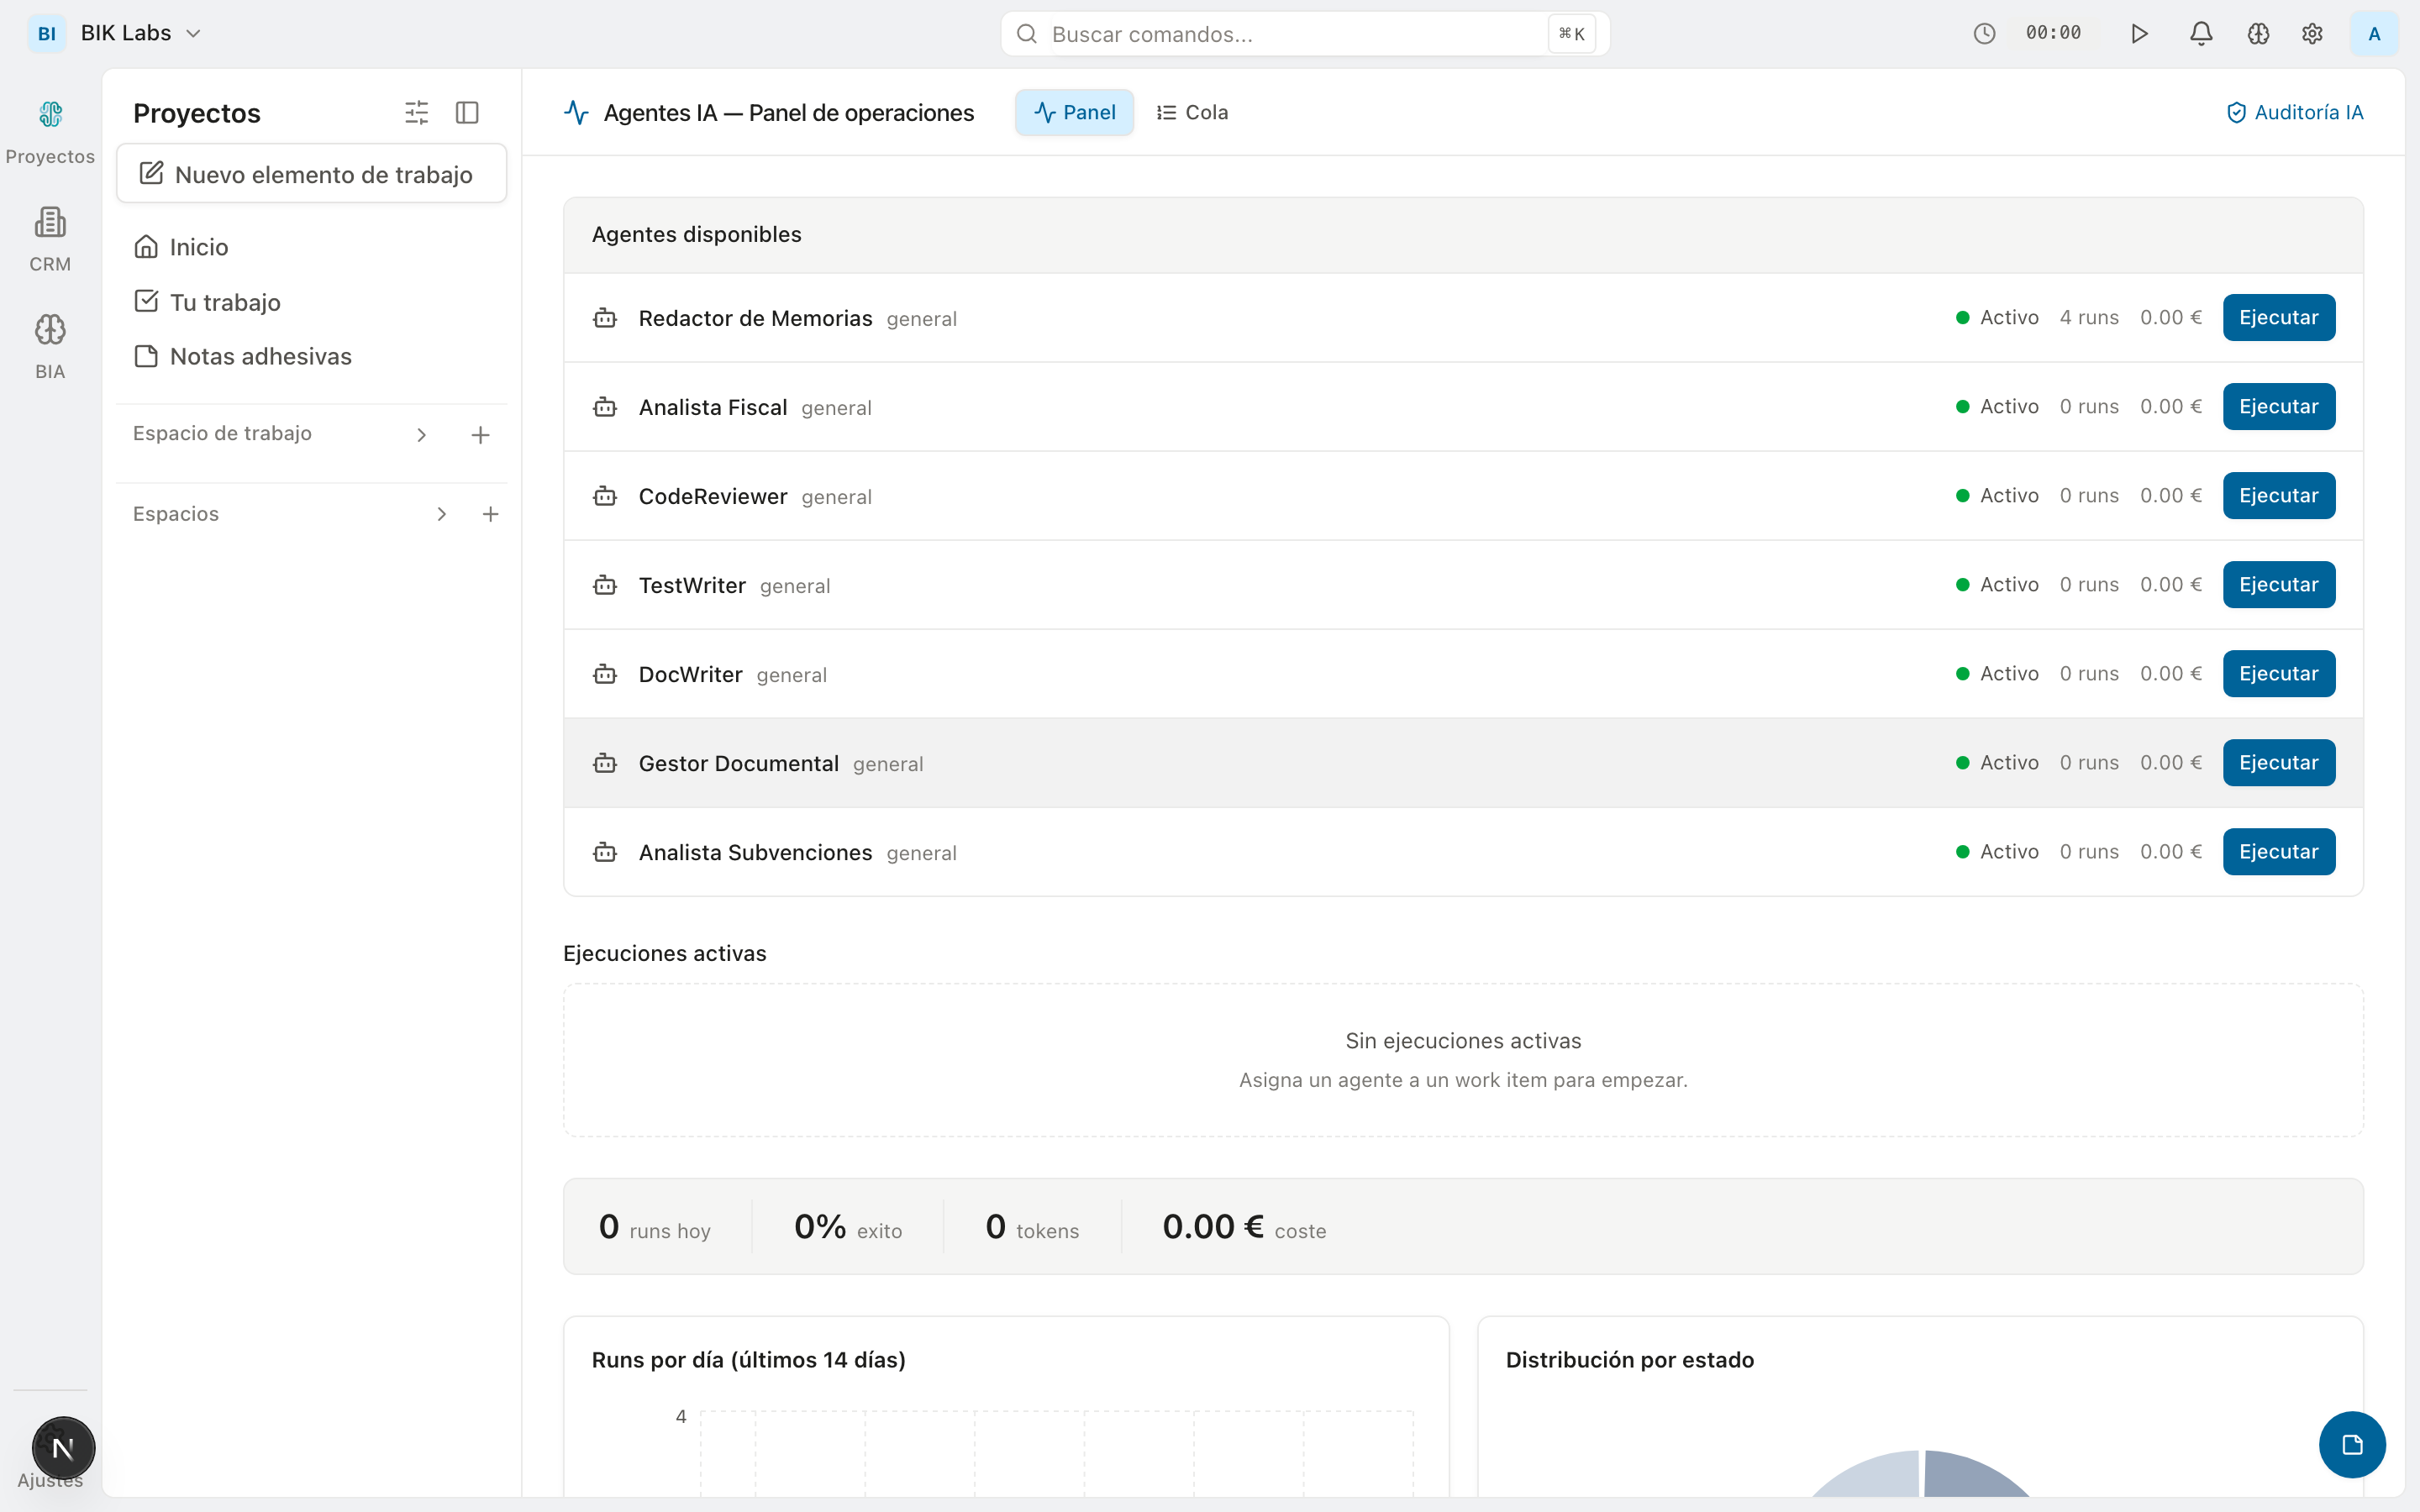Expand the Espacios section chevron

click(441, 514)
